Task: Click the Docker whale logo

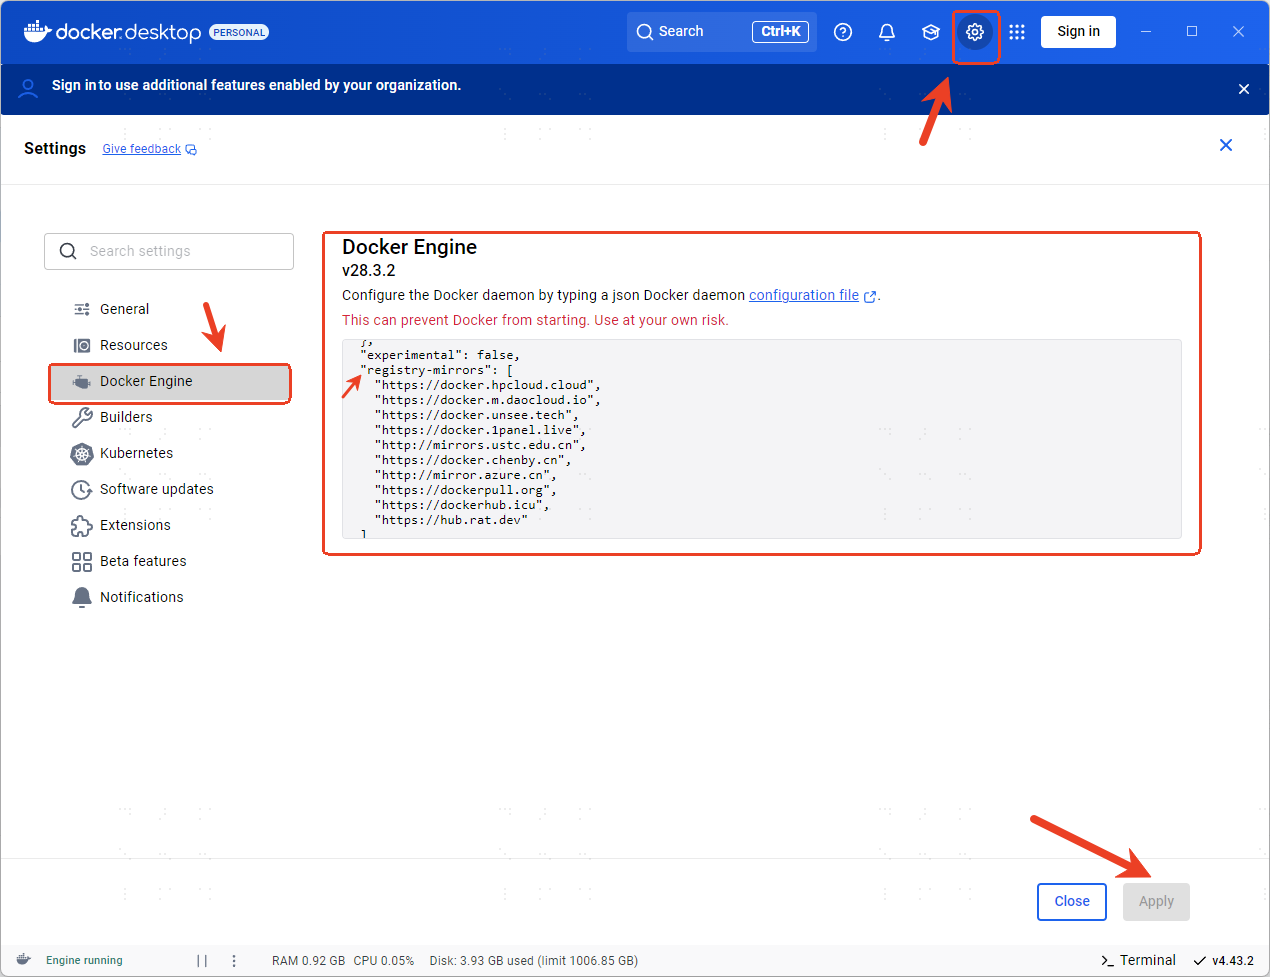Action: (37, 31)
